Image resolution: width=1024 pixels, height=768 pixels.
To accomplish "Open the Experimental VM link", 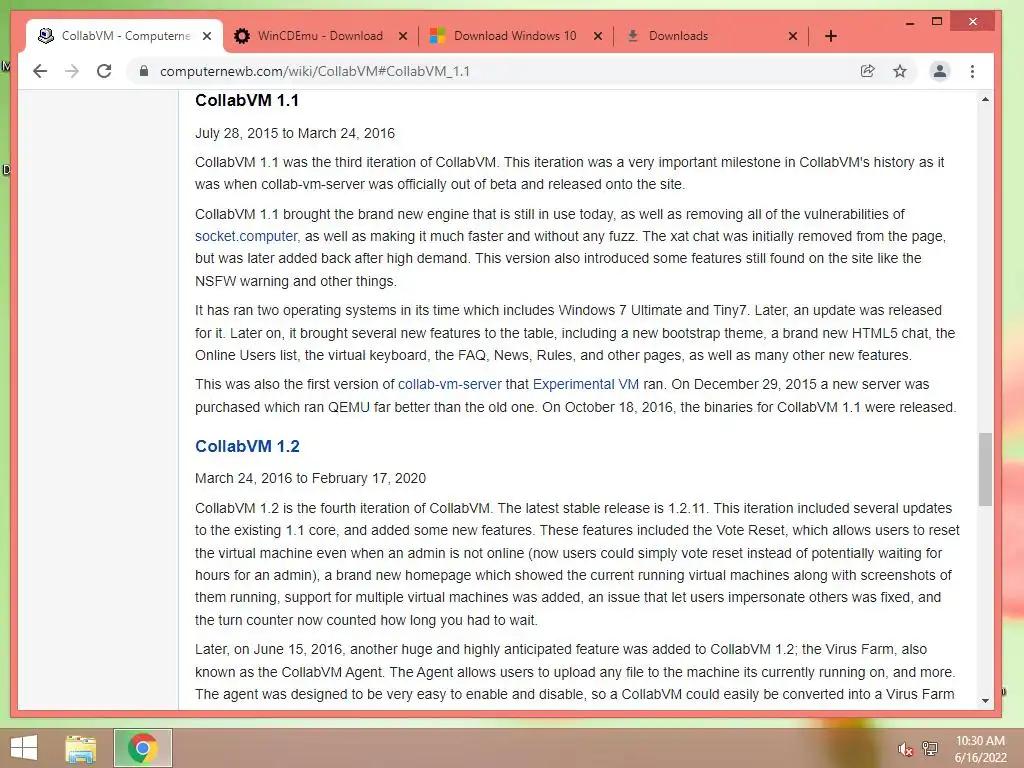I will tap(586, 384).
